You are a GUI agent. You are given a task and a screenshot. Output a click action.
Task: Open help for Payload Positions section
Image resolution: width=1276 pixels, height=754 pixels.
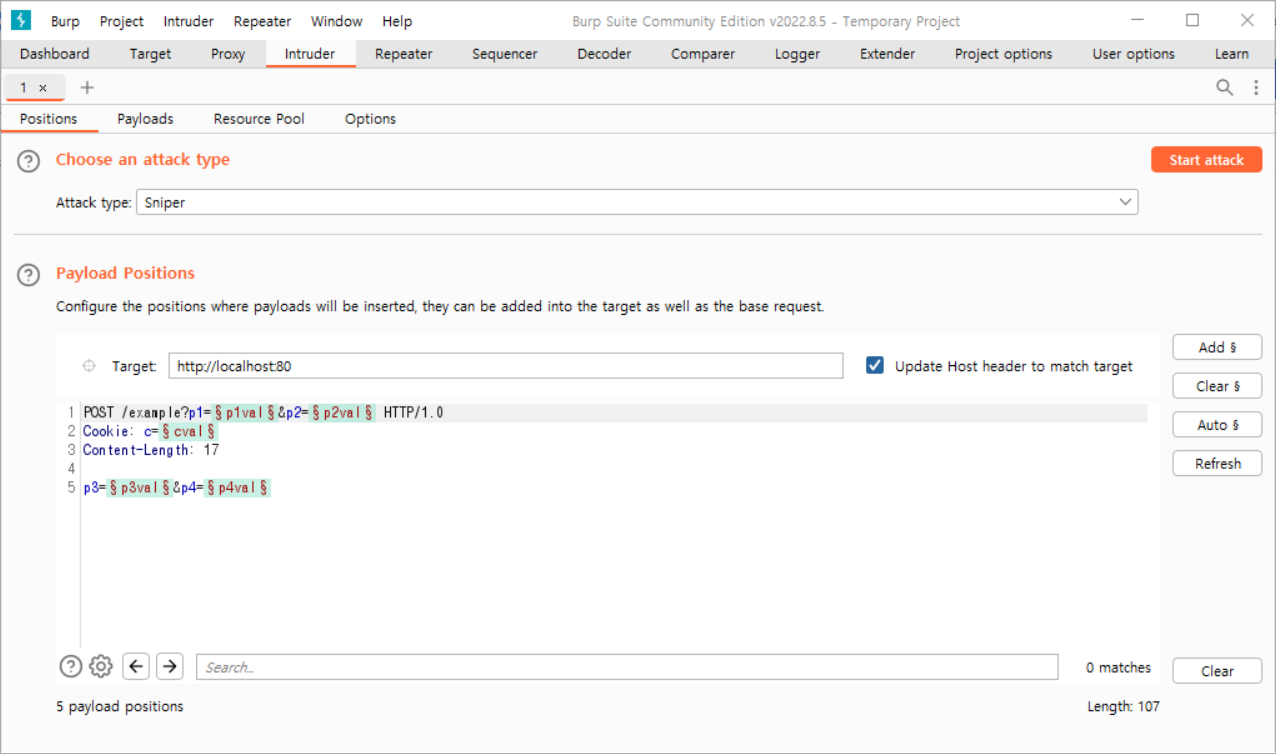29,274
